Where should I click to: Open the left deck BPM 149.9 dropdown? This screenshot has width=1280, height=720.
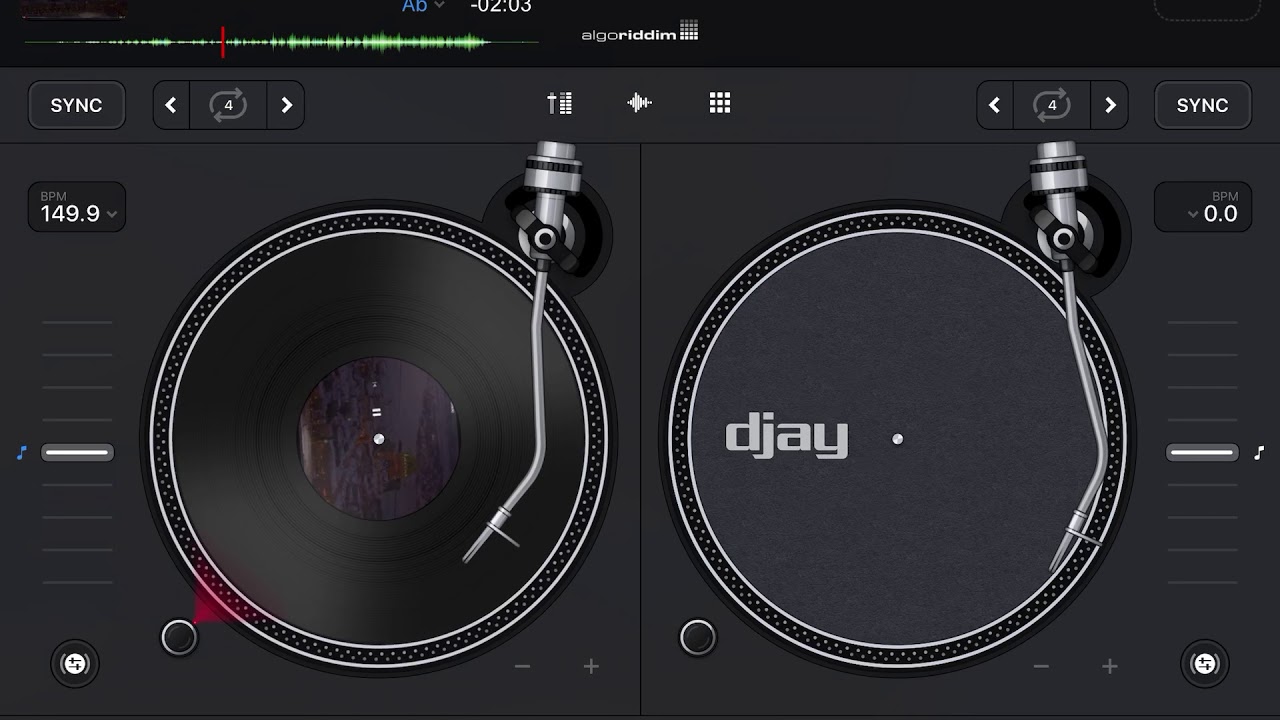coord(77,206)
